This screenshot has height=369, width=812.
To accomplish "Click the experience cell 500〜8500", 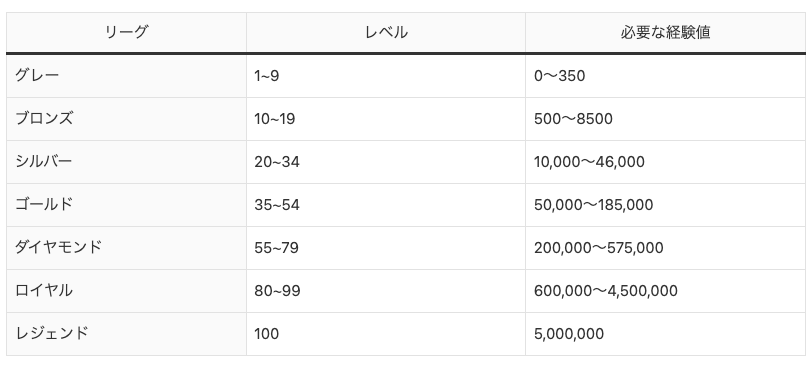I will pos(665,119).
